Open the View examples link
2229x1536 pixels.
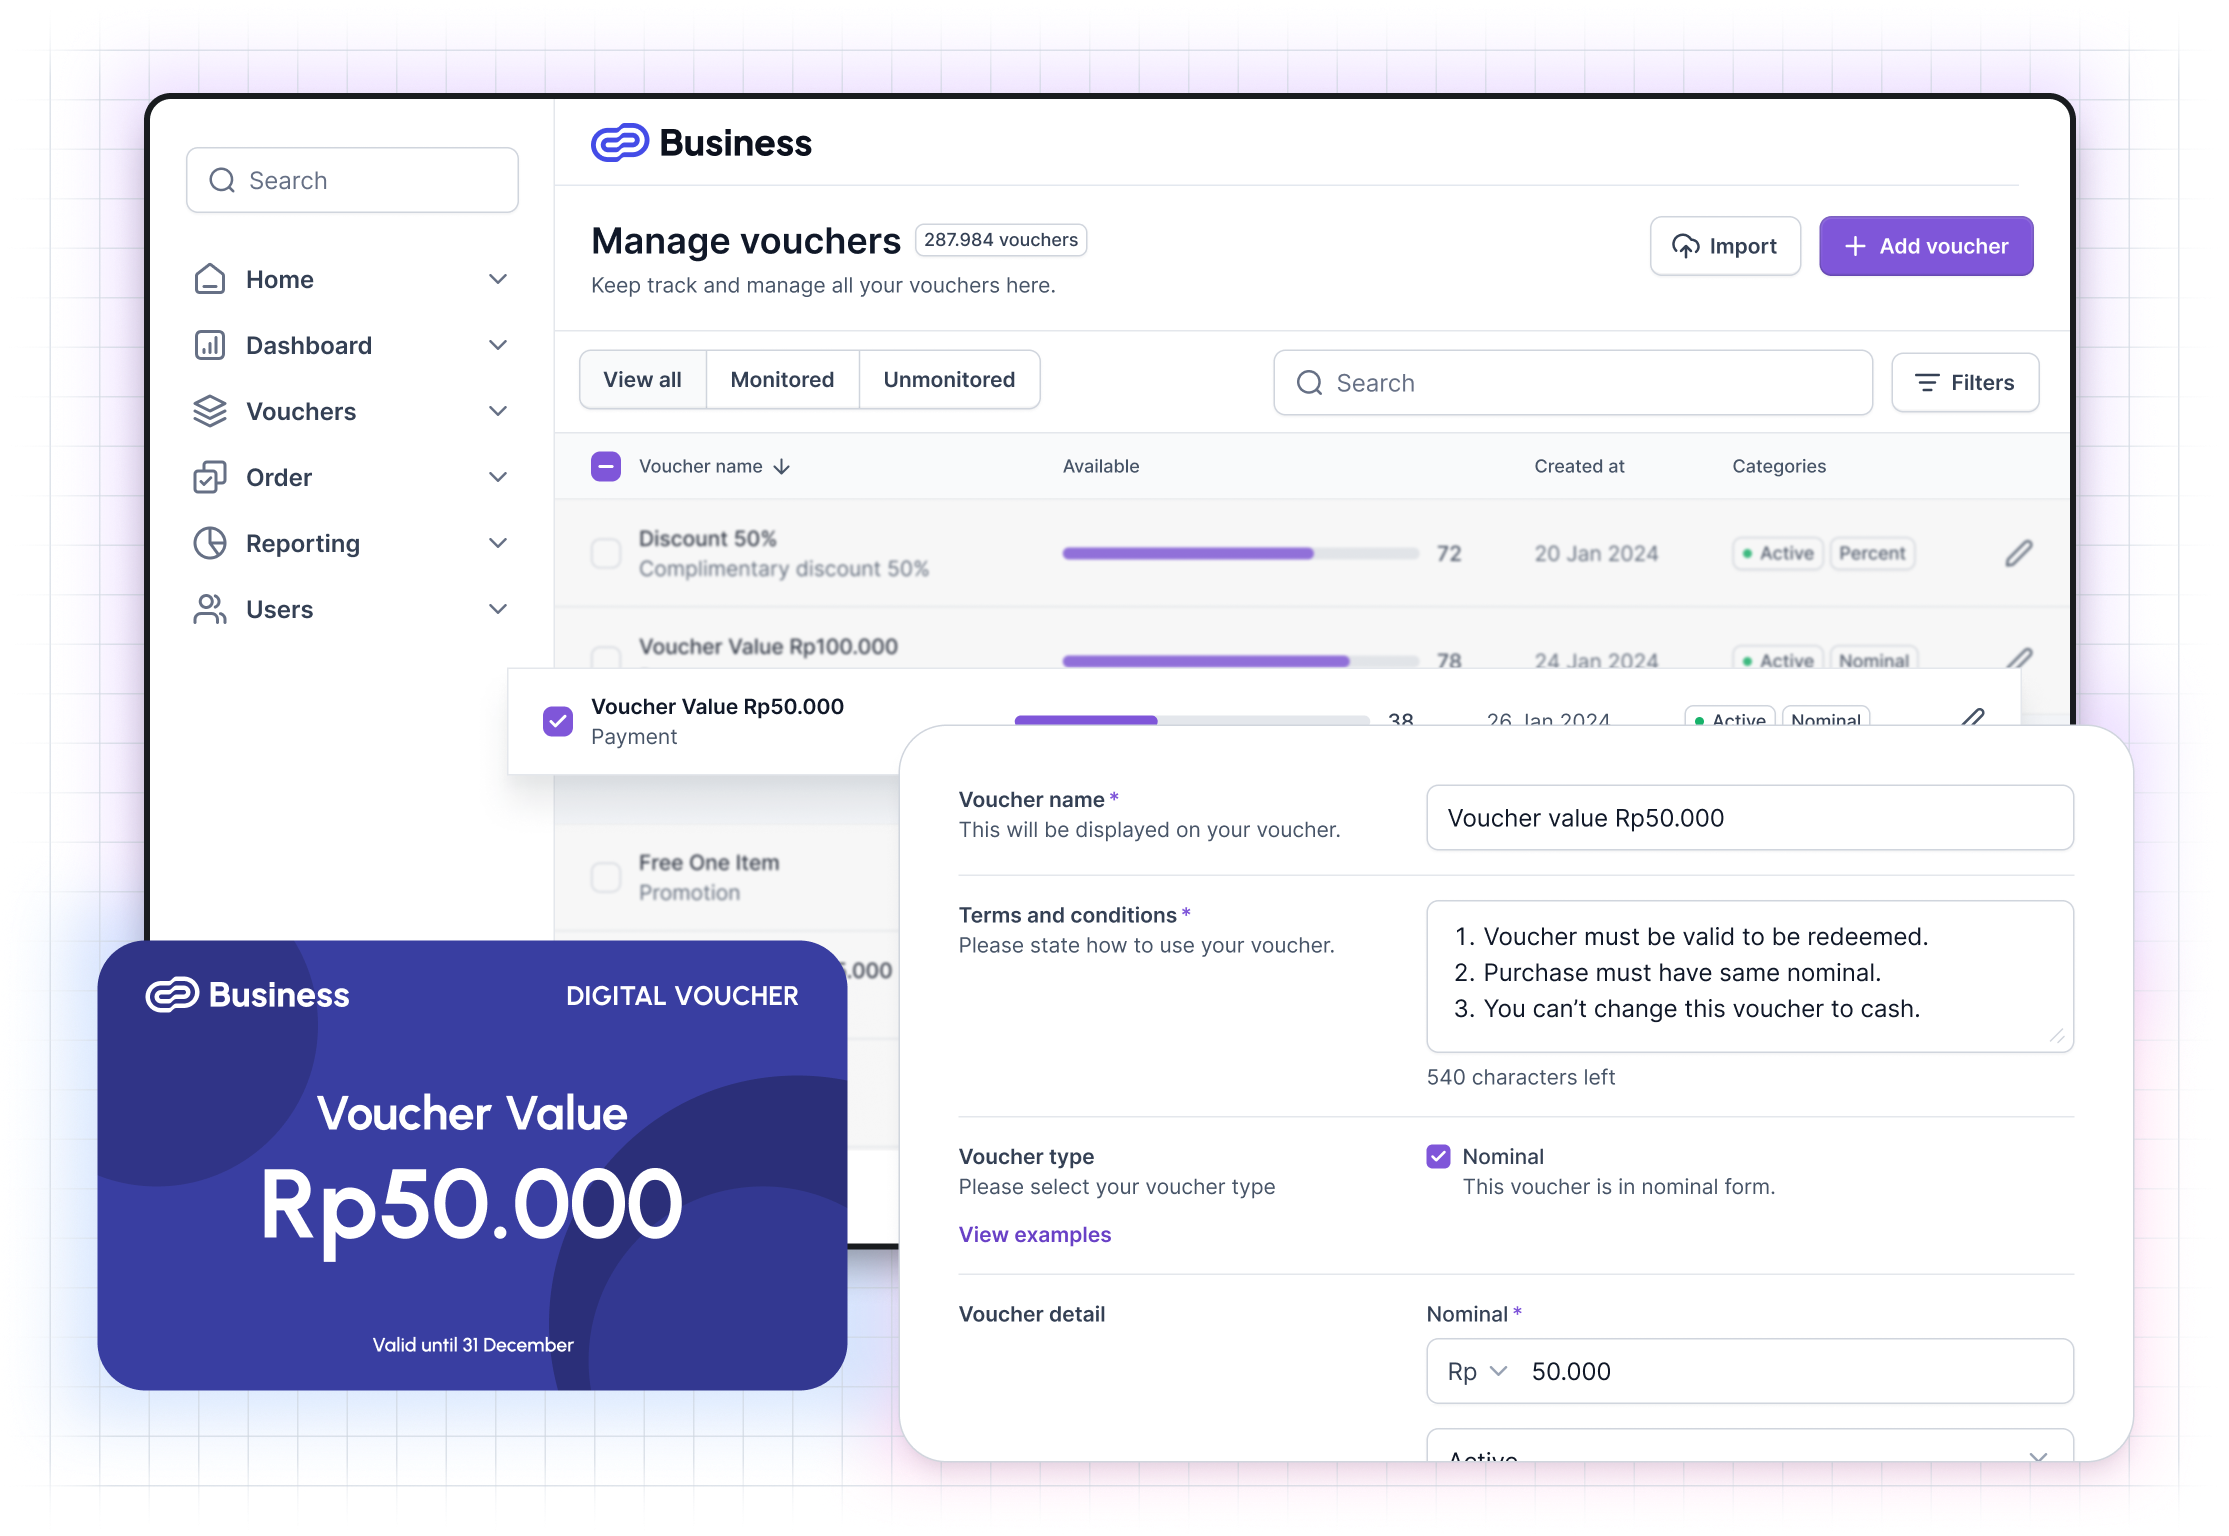click(x=1034, y=1235)
